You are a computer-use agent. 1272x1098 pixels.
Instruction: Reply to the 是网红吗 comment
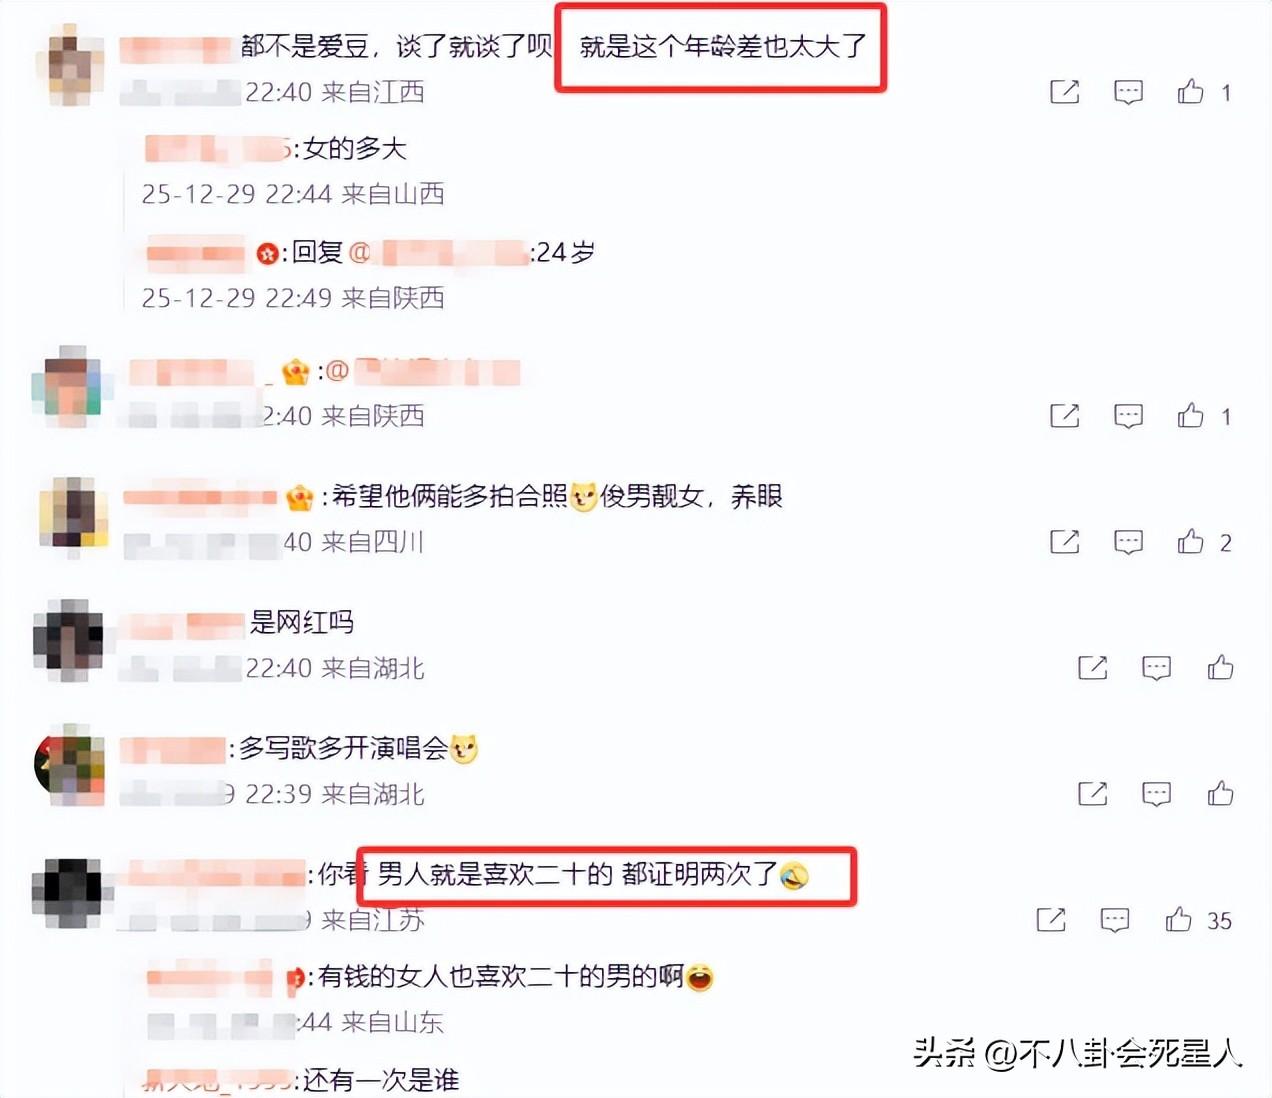tap(1156, 668)
